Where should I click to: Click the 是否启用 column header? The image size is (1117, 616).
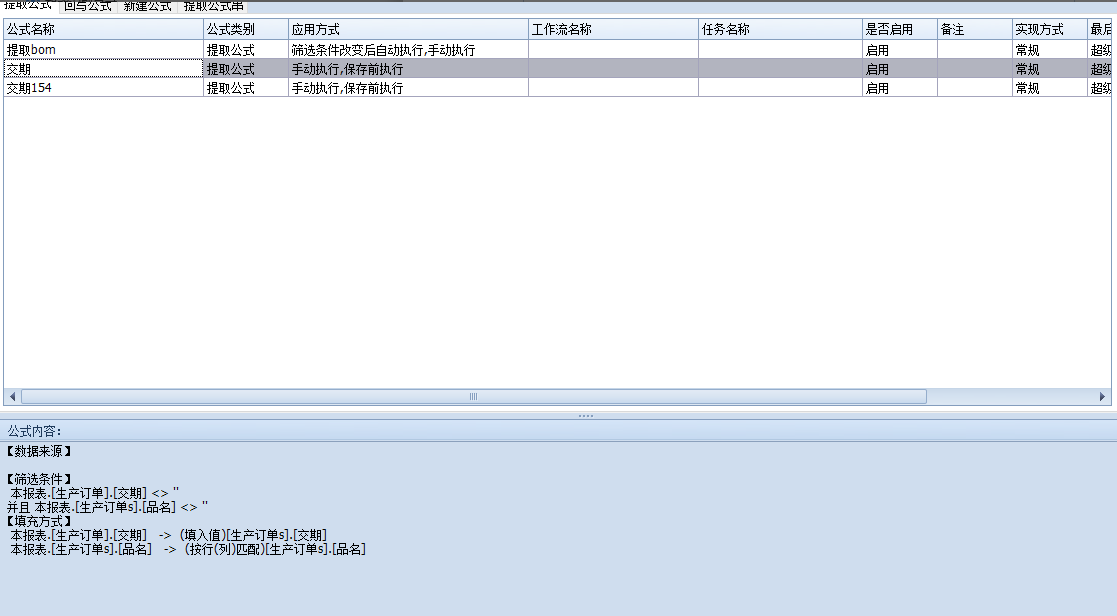click(899, 30)
